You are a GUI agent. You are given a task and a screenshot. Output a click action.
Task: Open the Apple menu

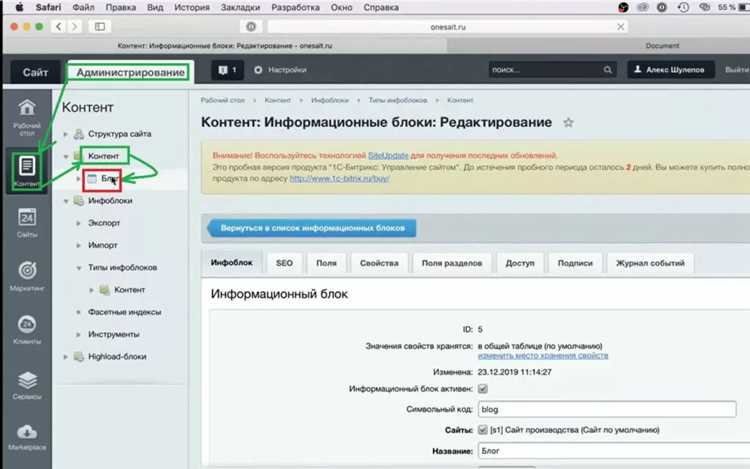tap(19, 7)
